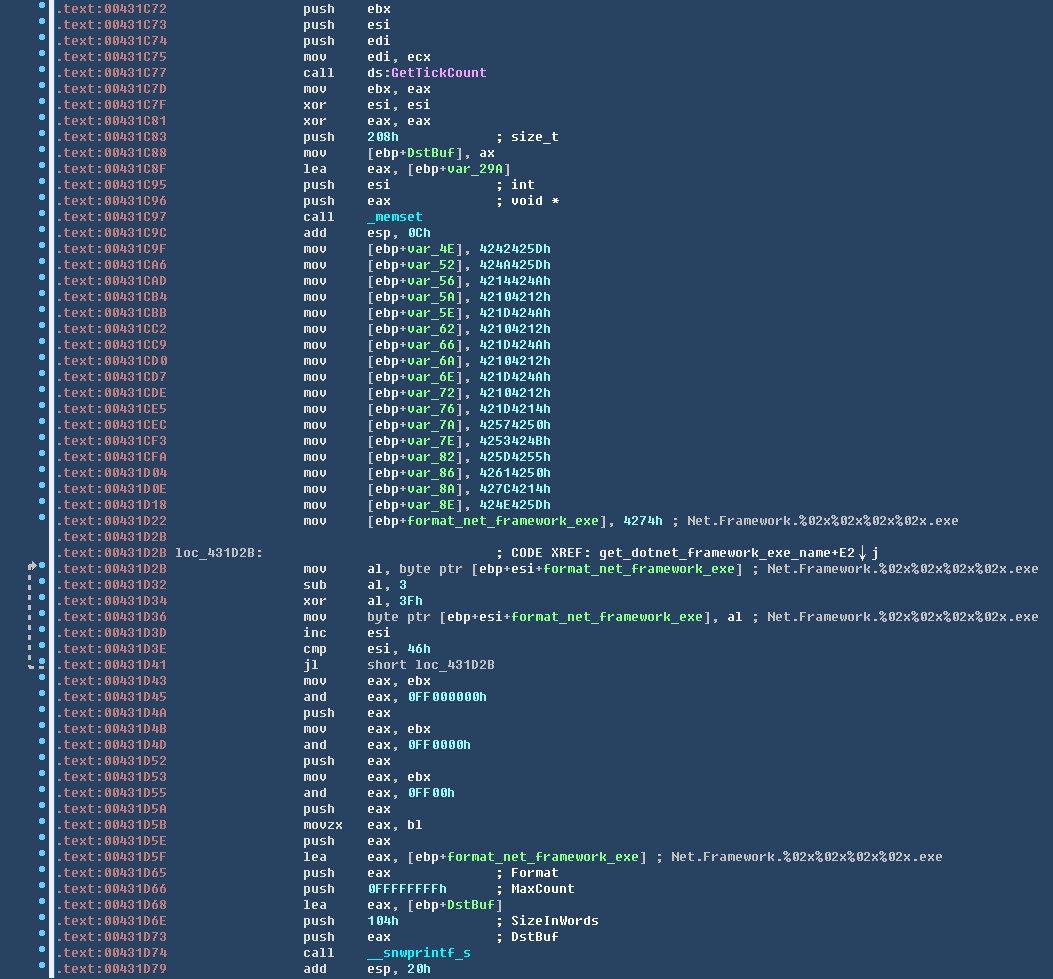Viewport: 1053px width, 979px height.
Task: Toggle breakpoint dot on the jl instruction line
Action: coord(42,665)
